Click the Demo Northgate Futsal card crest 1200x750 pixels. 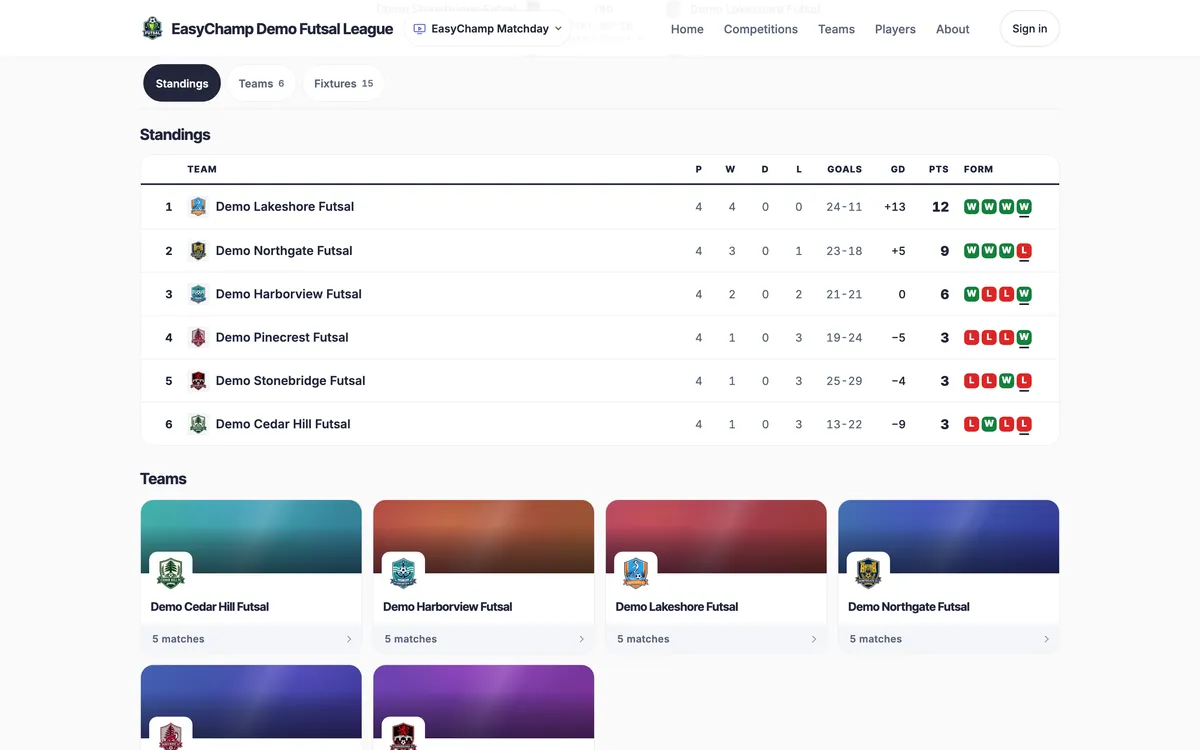pos(869,573)
